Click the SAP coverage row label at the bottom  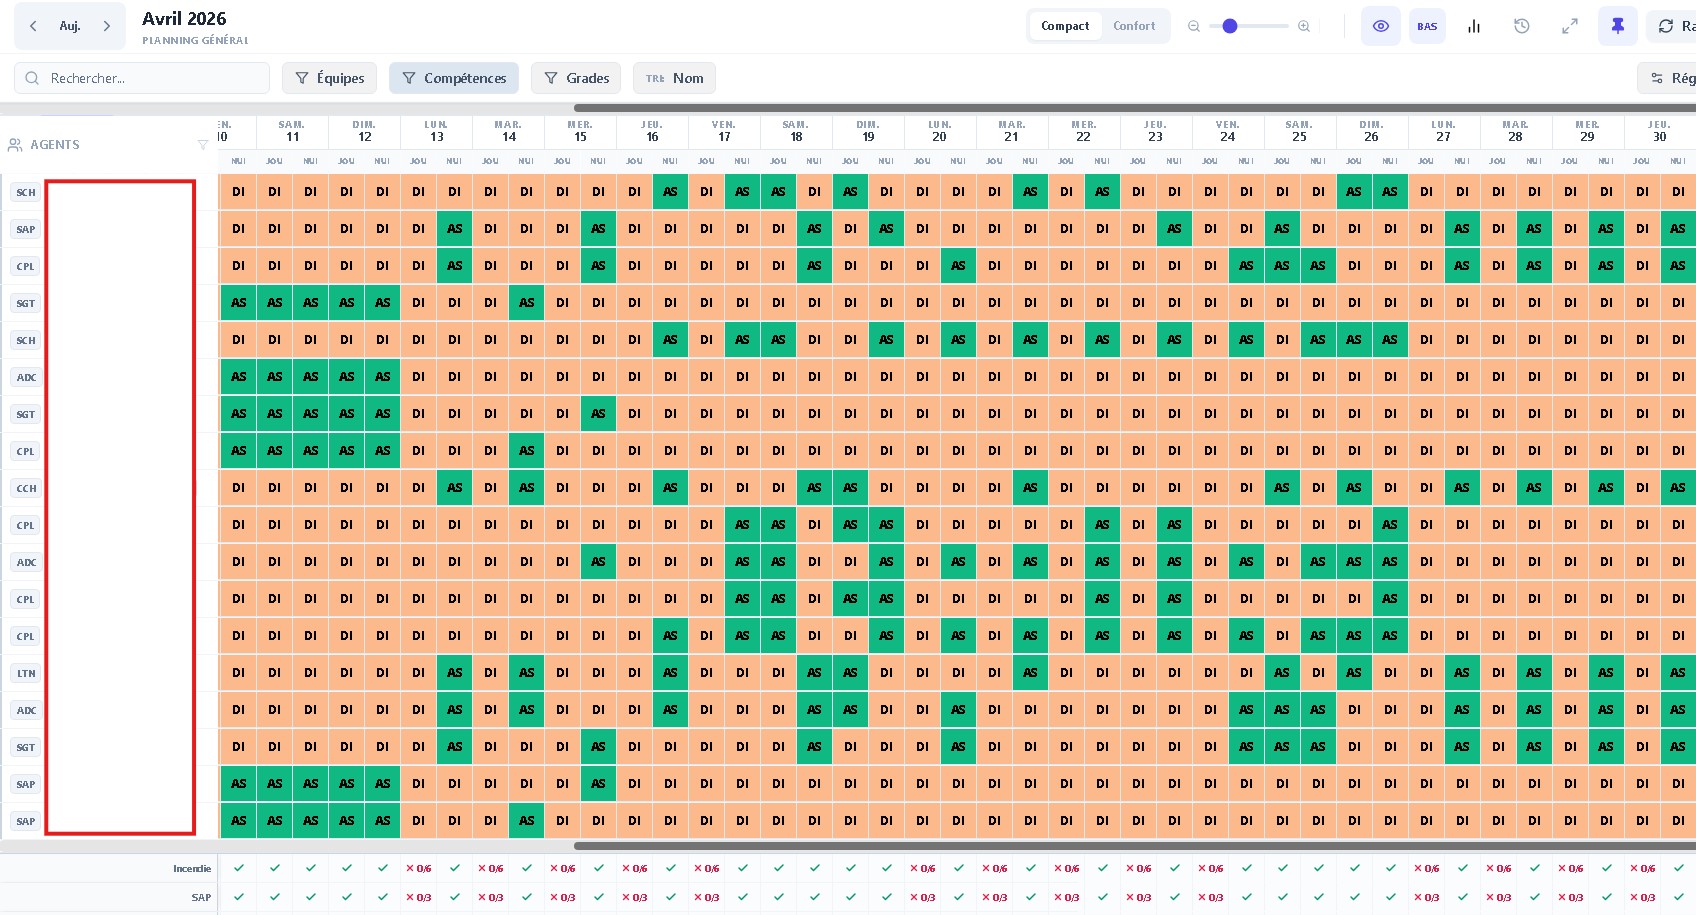point(201,897)
